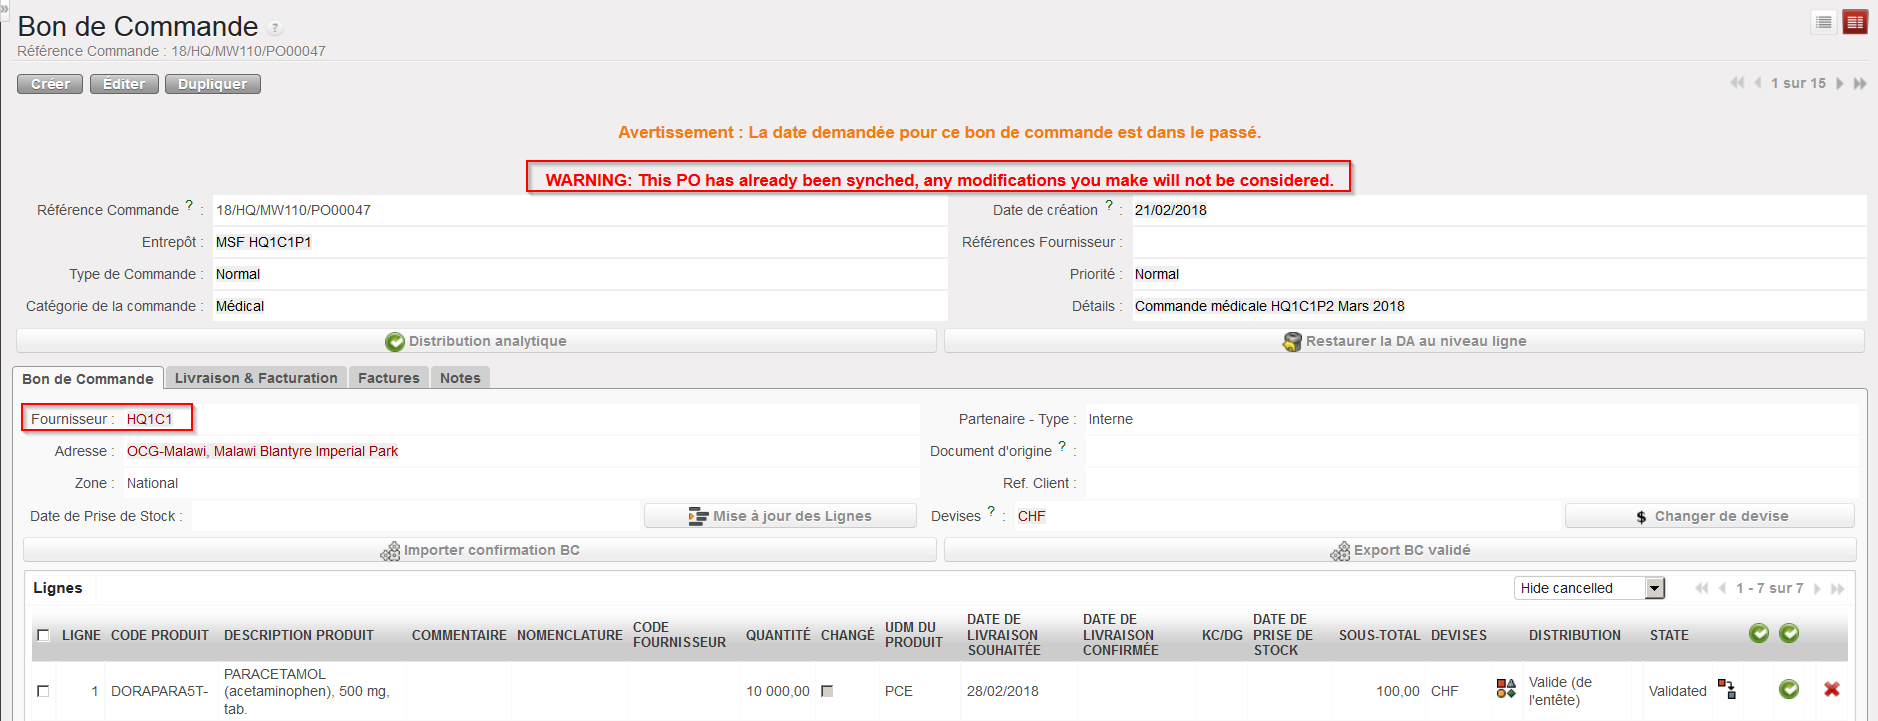Image resolution: width=1878 pixels, height=721 pixels.
Task: Open help icon beside Bon de Commande title
Action: 275,28
